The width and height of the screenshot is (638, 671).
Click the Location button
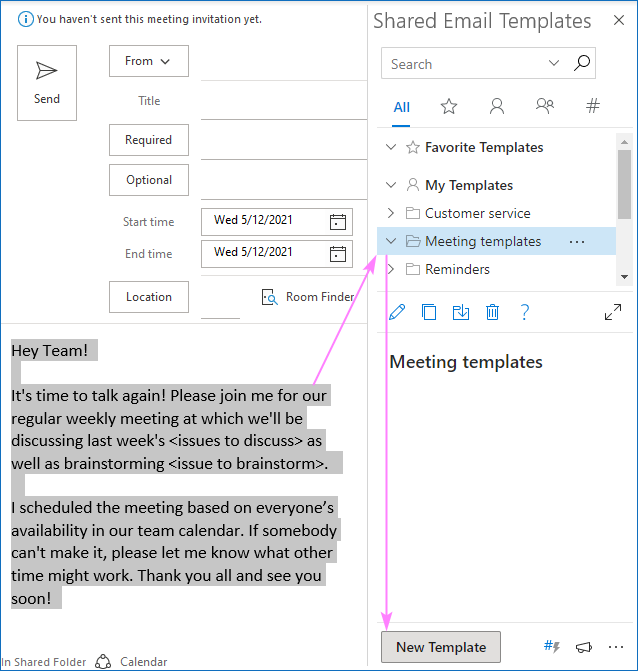148,297
